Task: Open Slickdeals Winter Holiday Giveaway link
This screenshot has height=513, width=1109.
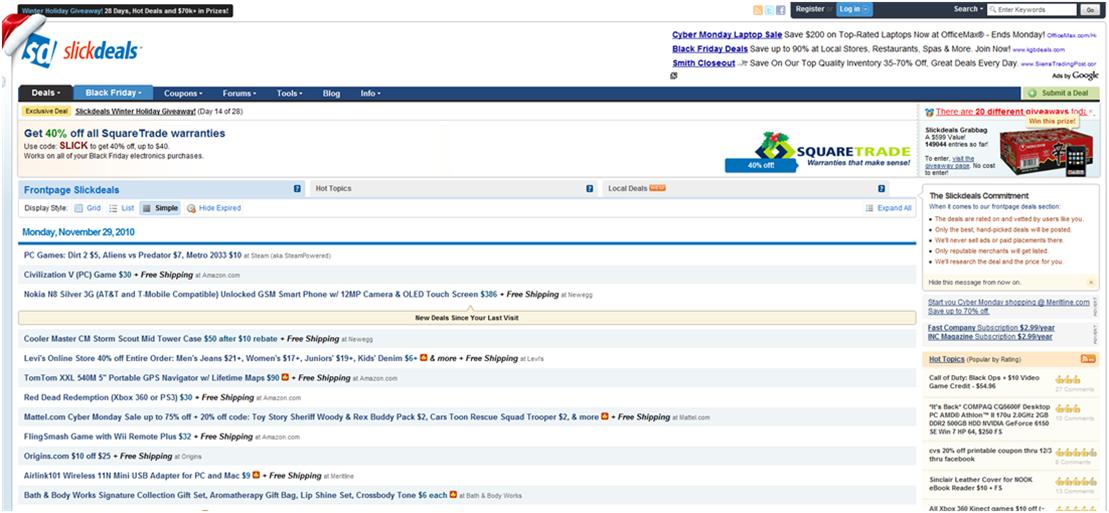Action: coord(136,111)
